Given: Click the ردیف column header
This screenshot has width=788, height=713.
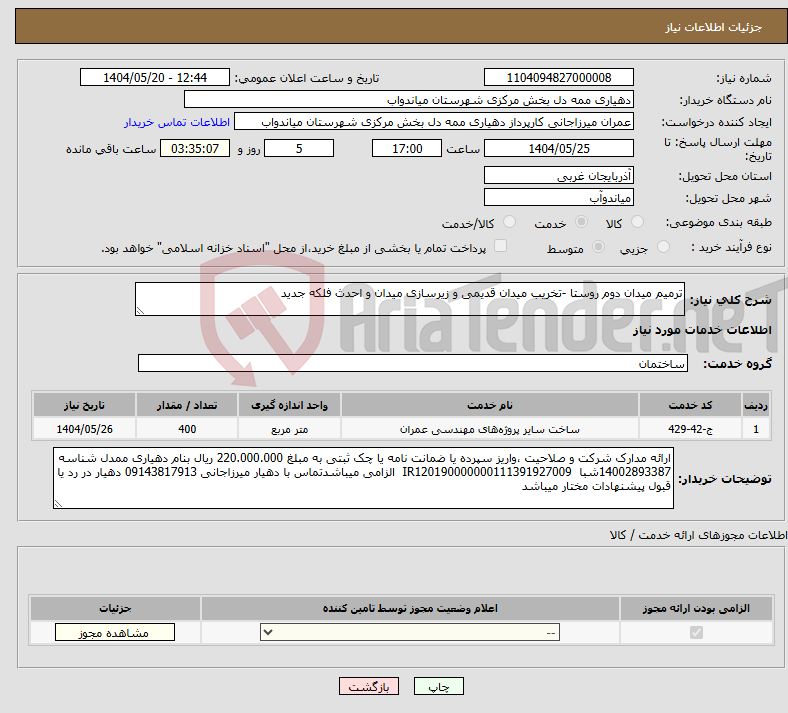Looking at the screenshot, I should 756,405.
